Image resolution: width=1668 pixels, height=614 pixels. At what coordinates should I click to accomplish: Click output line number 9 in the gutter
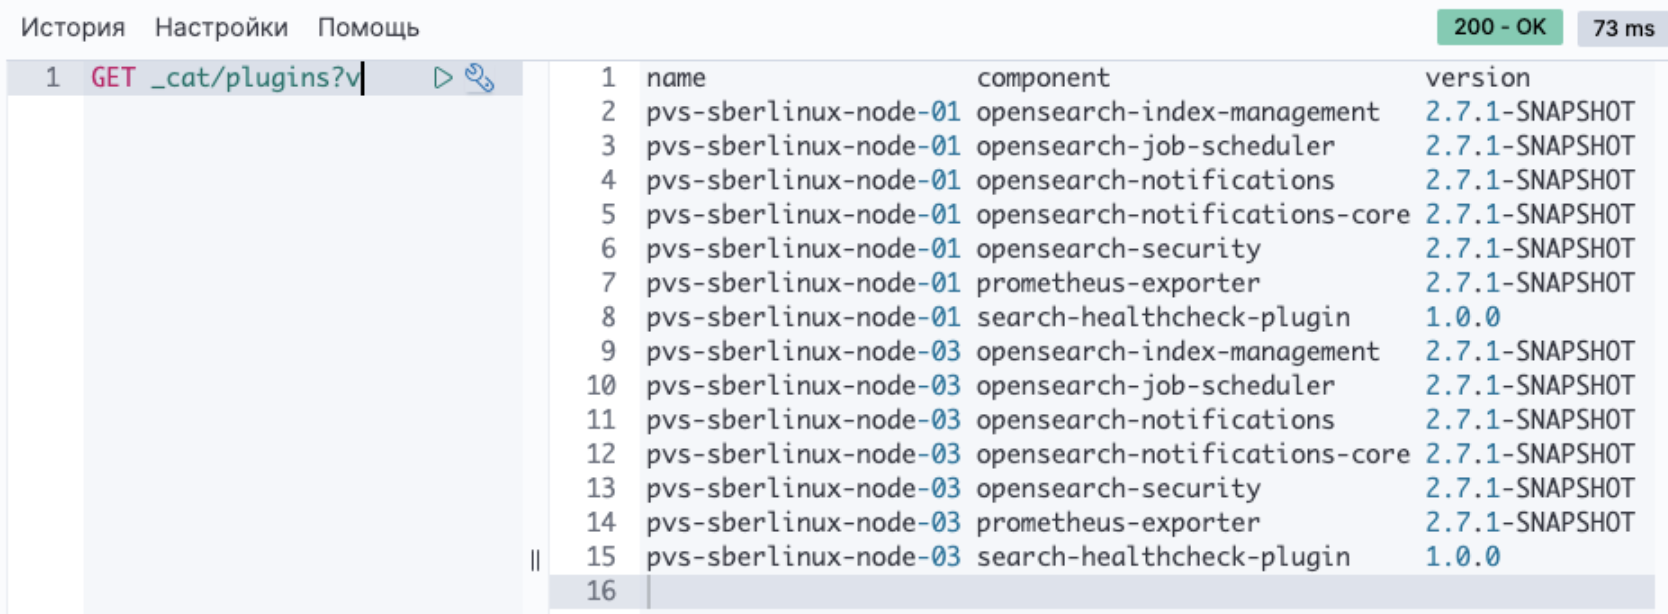pyautogui.click(x=608, y=352)
